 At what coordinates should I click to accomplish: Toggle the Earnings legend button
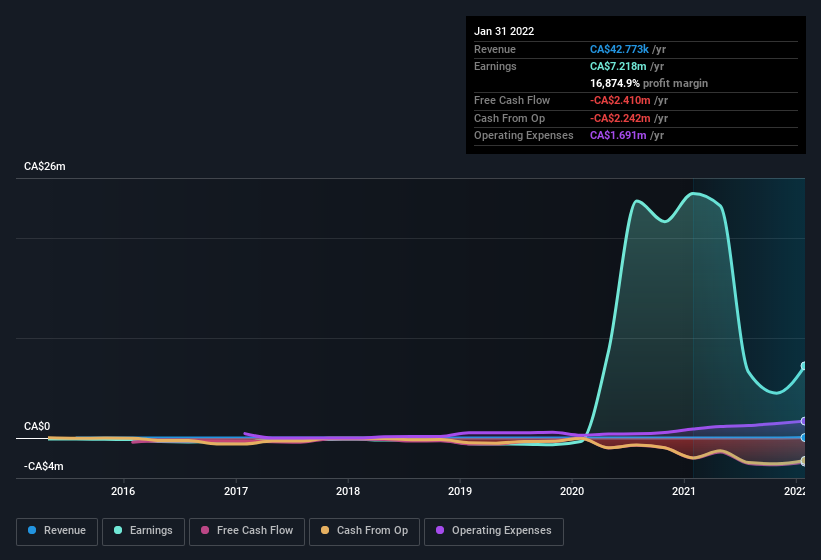pos(143,532)
